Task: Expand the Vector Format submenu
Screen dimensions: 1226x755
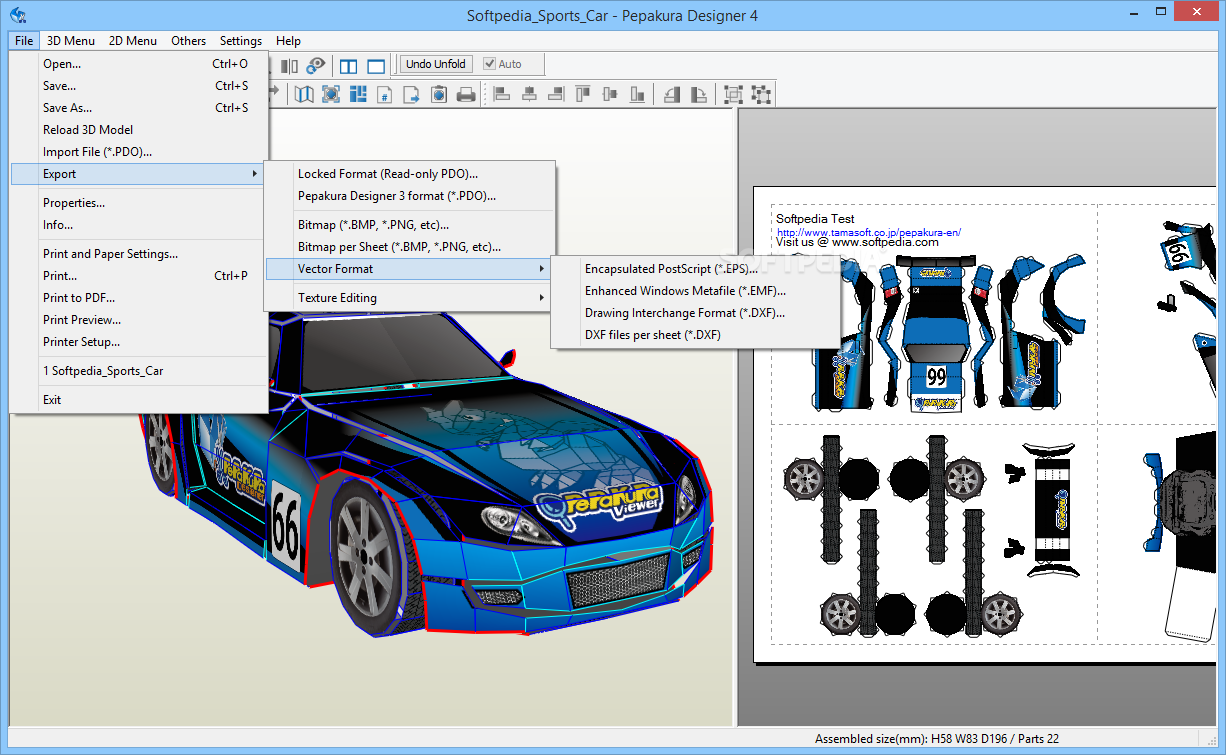Action: pos(409,269)
